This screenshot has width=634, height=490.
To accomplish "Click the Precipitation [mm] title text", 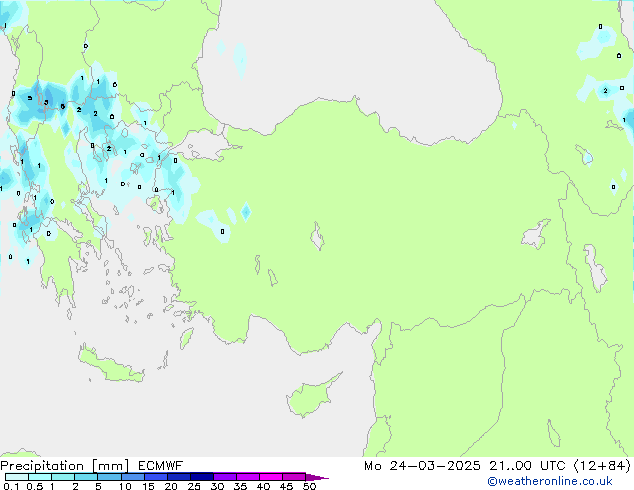I will tap(64, 465).
